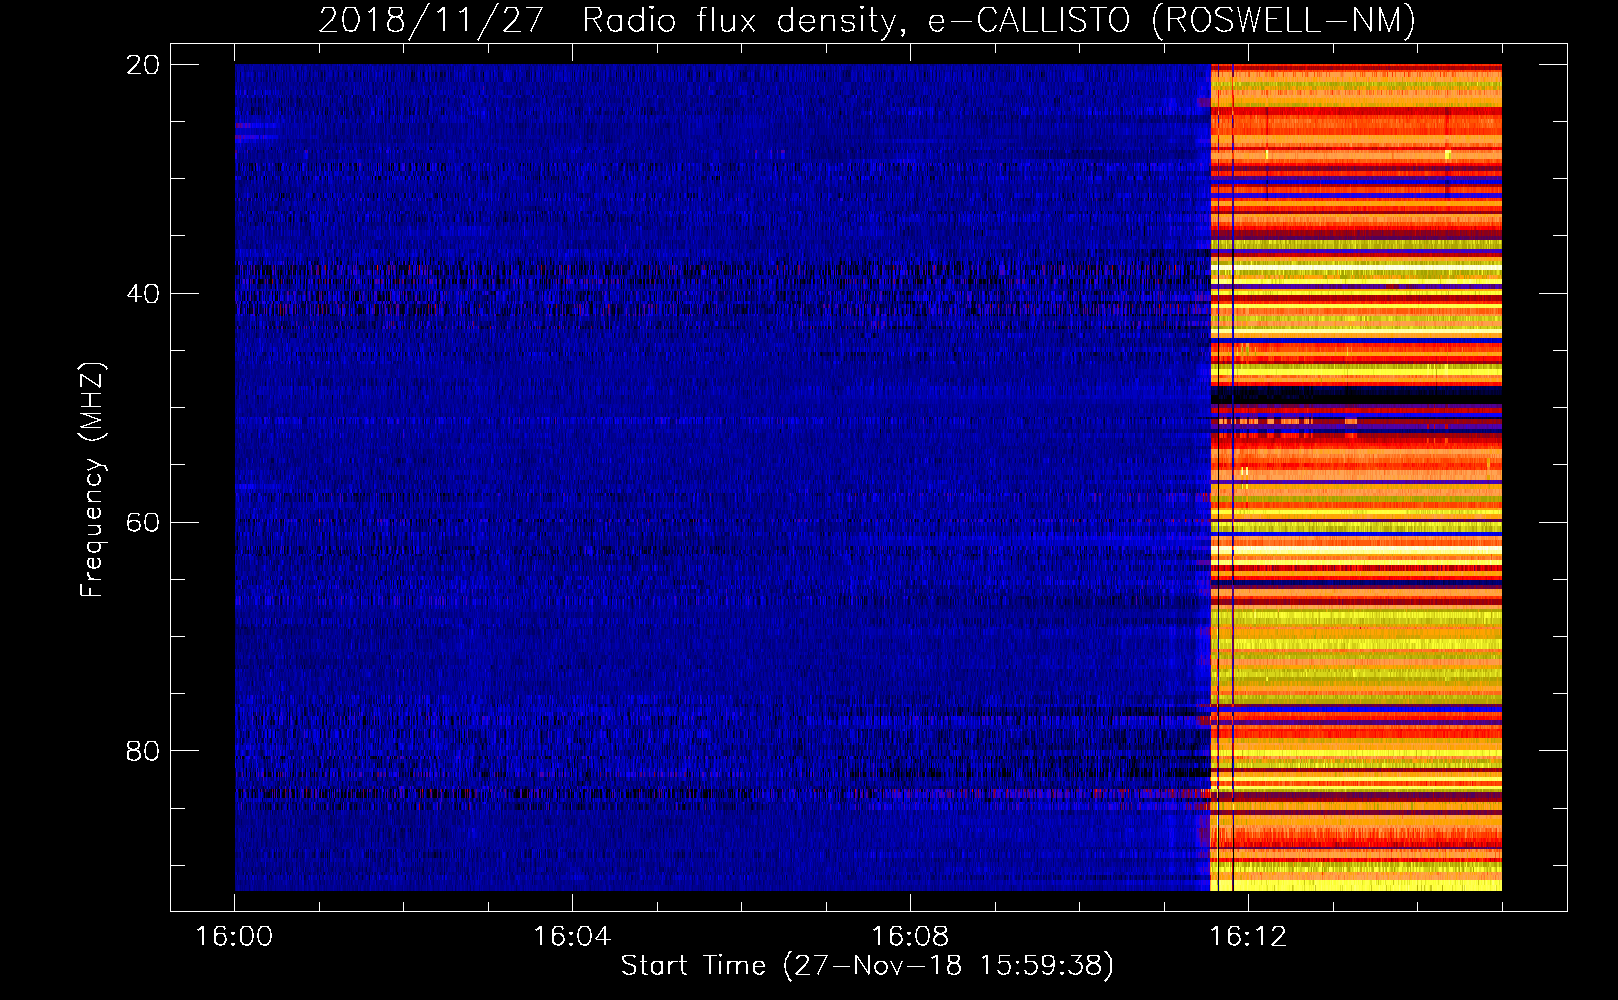Screen dimensions: 1618x1000
Task: Click the 60 frequency axis label
Action: point(143,523)
